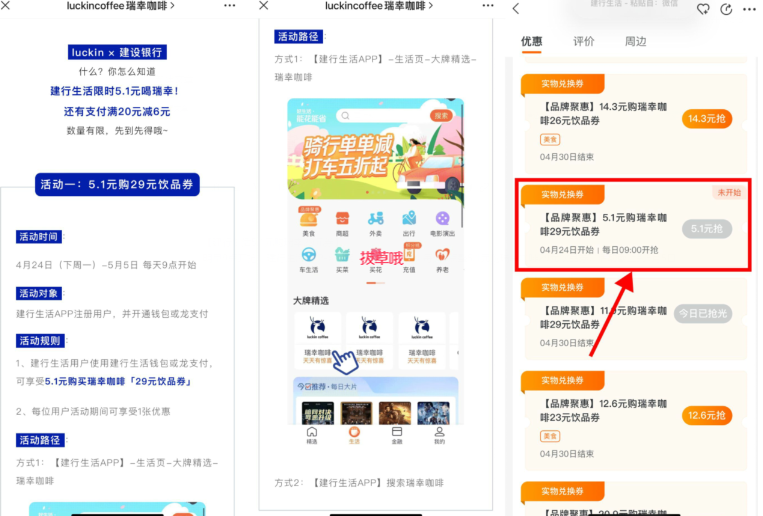This screenshot has width=763, height=516.
Task: Tap the 美食 tag on the 12.6元 coupon
Action: click(x=550, y=436)
